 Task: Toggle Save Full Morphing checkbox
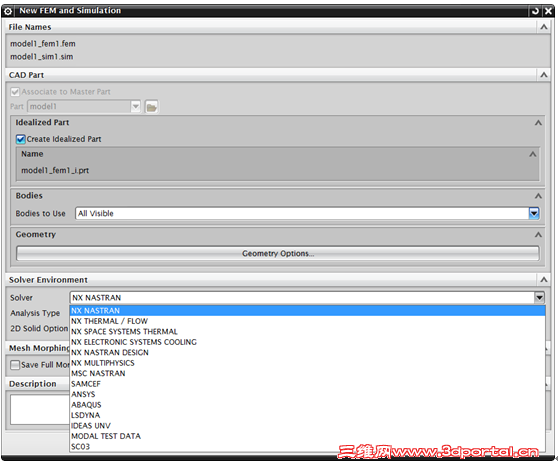[x=15, y=365]
